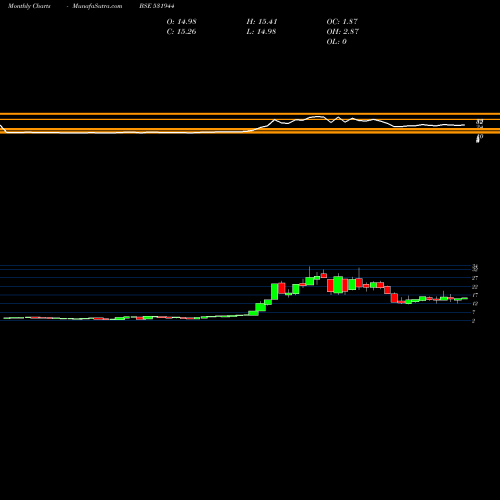Select the "OH: 2.87" readout
500x500 pixels.
pyautogui.click(x=342, y=31)
